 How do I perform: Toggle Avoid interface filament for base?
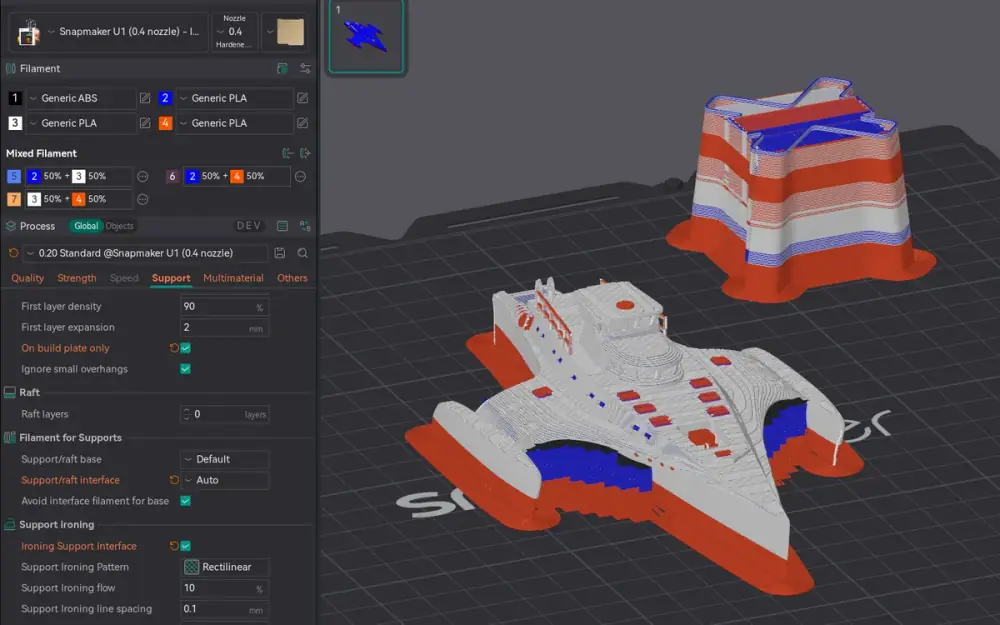tap(186, 501)
